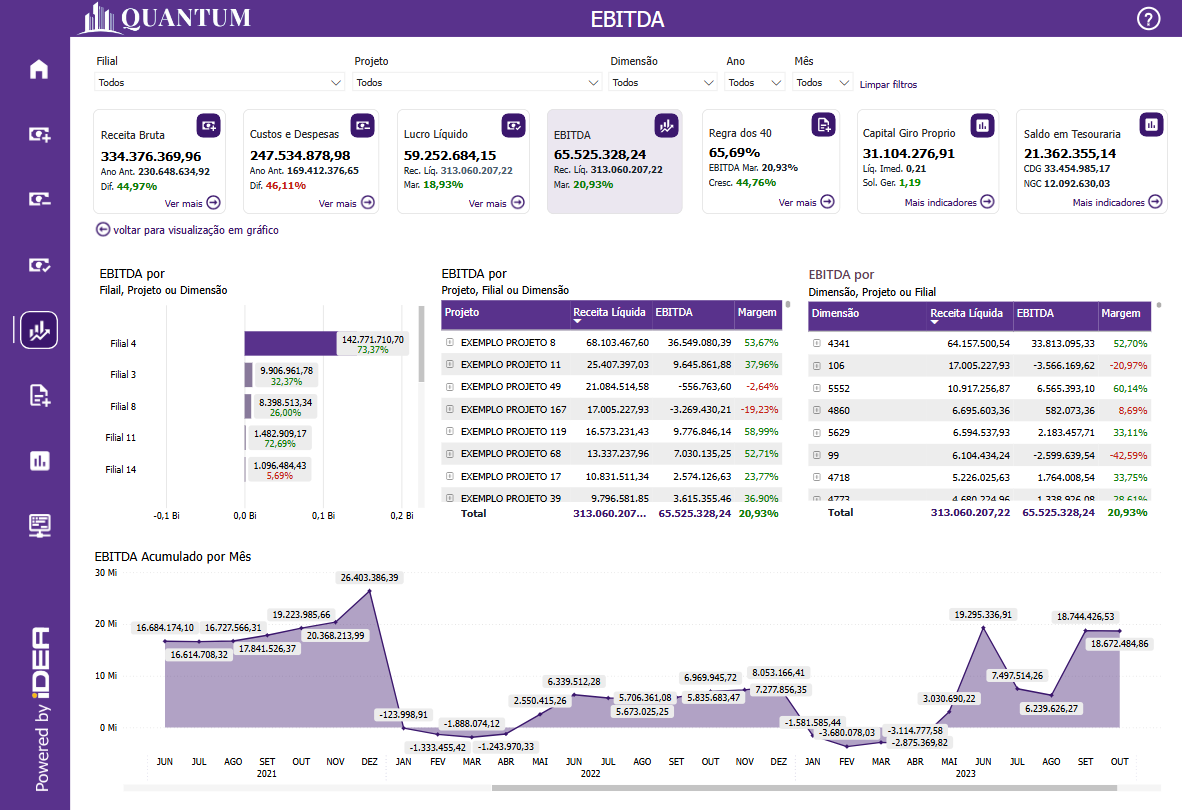Screen dimensions: 1182x810
Task: Click the Capital Giro Proprio card icon
Action: [x=982, y=124]
